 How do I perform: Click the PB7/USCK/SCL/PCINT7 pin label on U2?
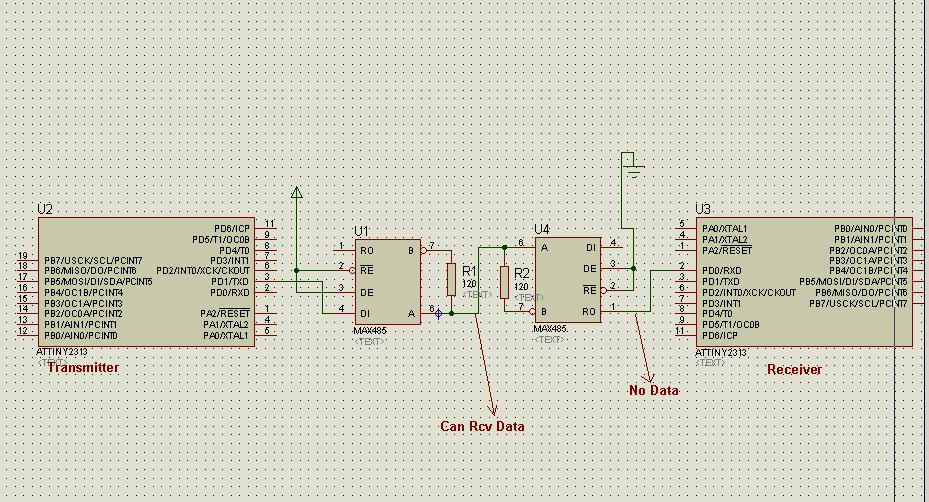[93, 261]
